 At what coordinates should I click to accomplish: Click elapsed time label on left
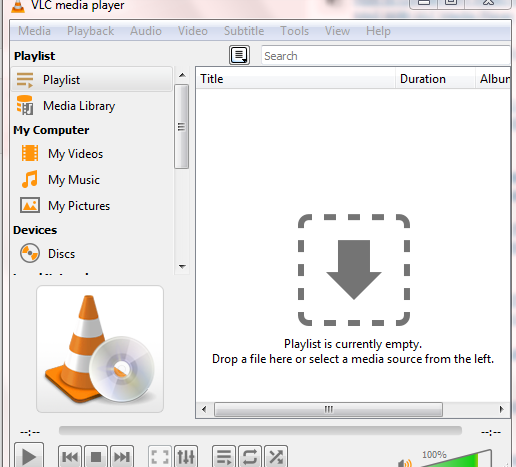click(x=30, y=432)
